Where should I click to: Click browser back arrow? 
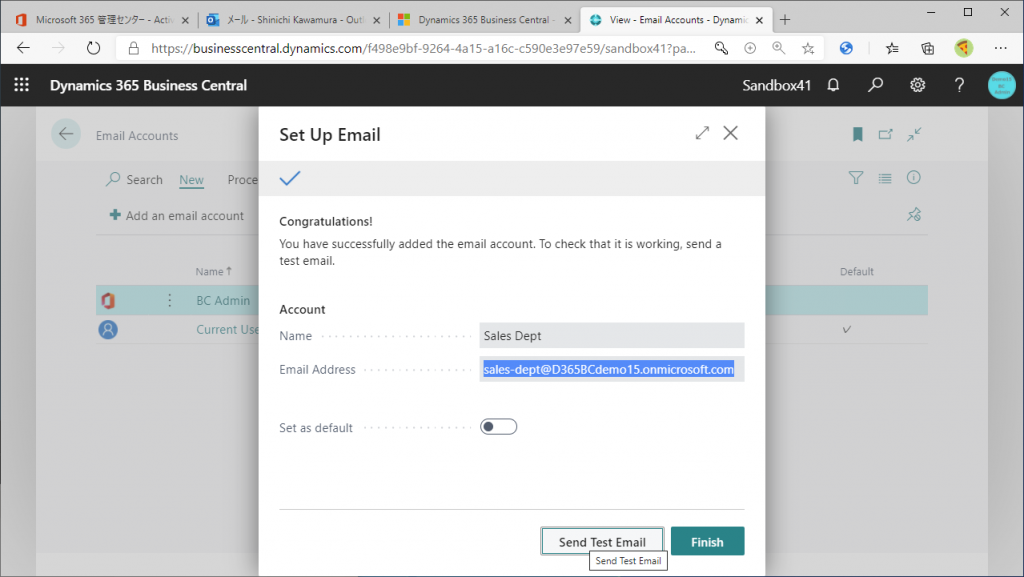(x=24, y=48)
